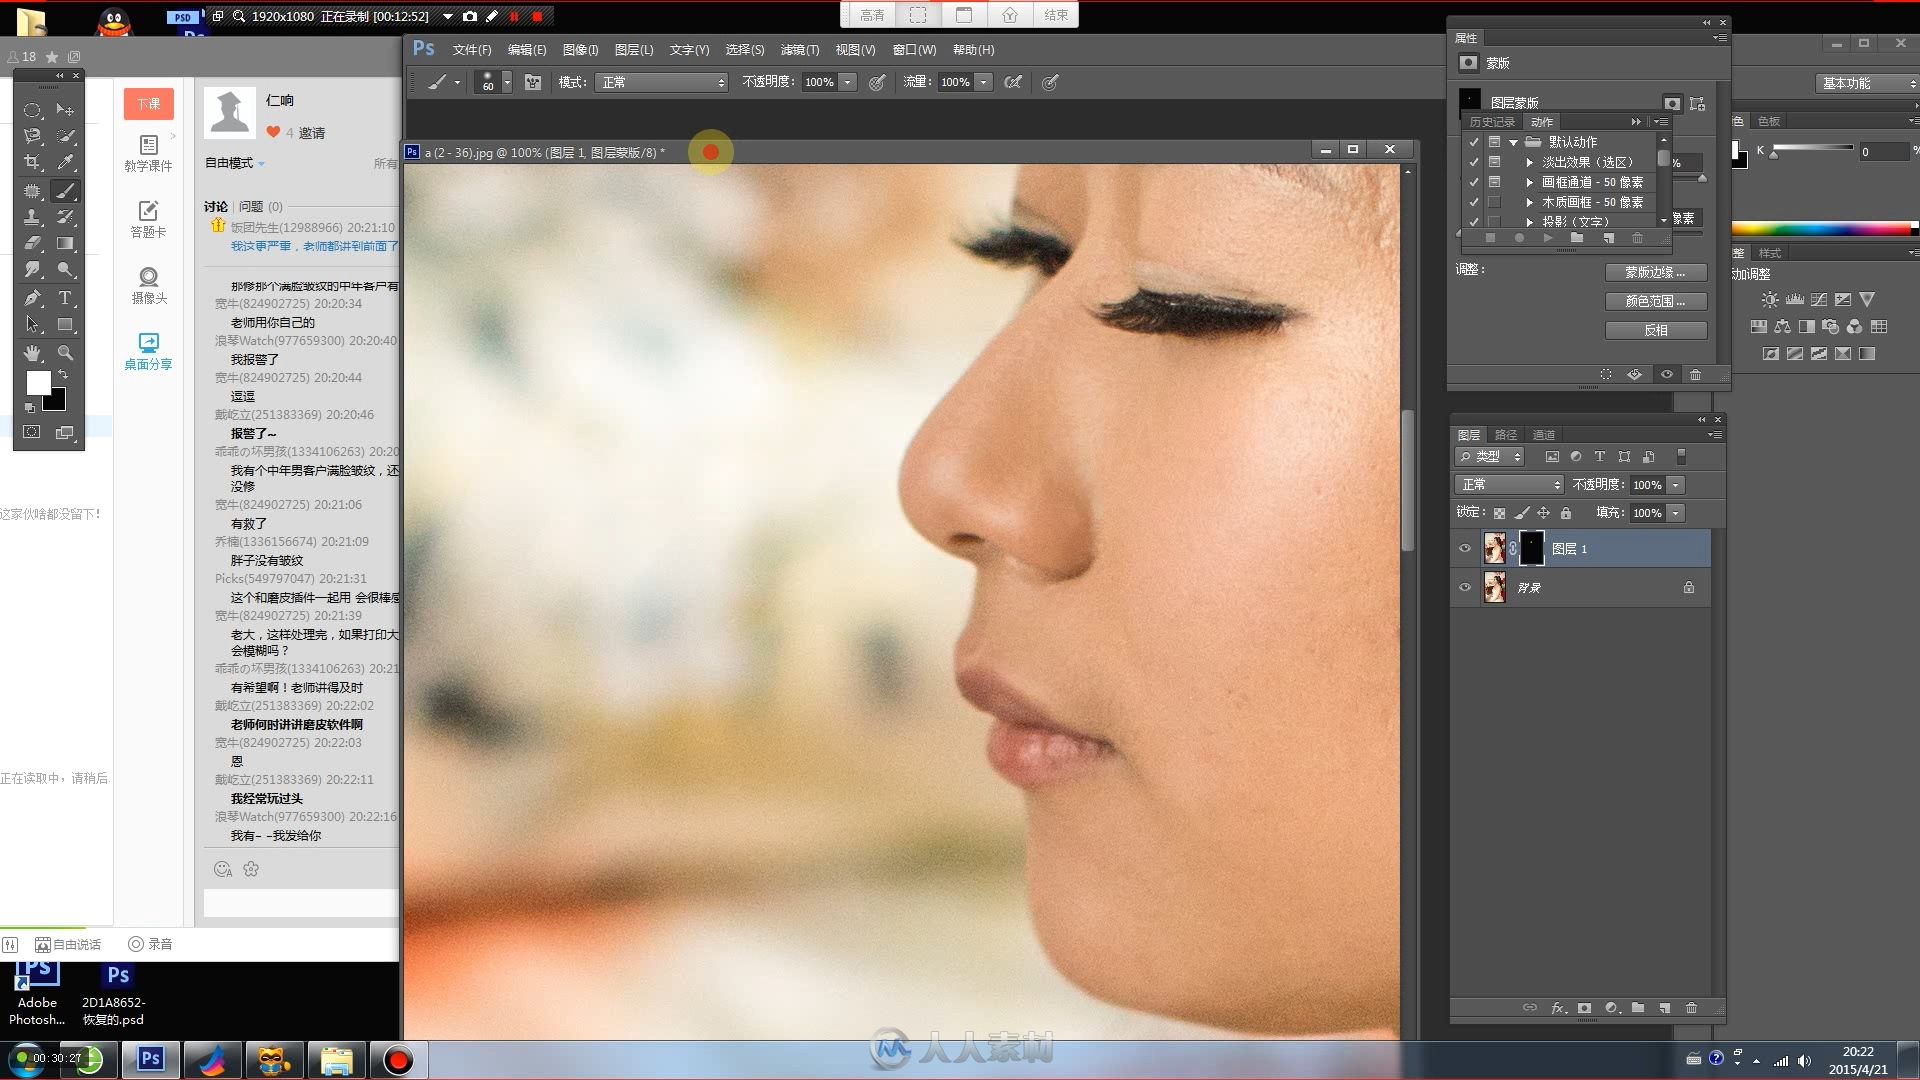Select the Crop tool
Image resolution: width=1920 pixels, height=1080 pixels.
32,162
